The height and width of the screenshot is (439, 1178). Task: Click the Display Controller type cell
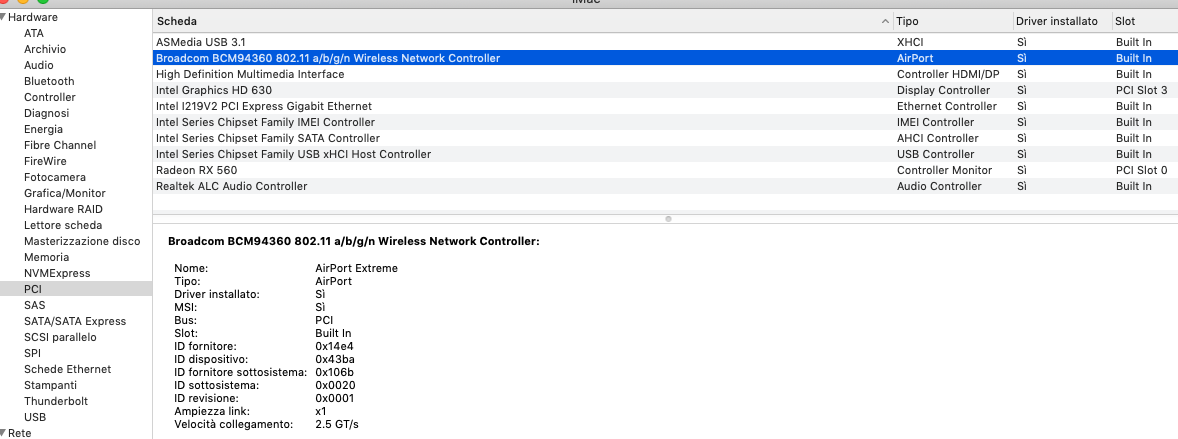coord(944,90)
